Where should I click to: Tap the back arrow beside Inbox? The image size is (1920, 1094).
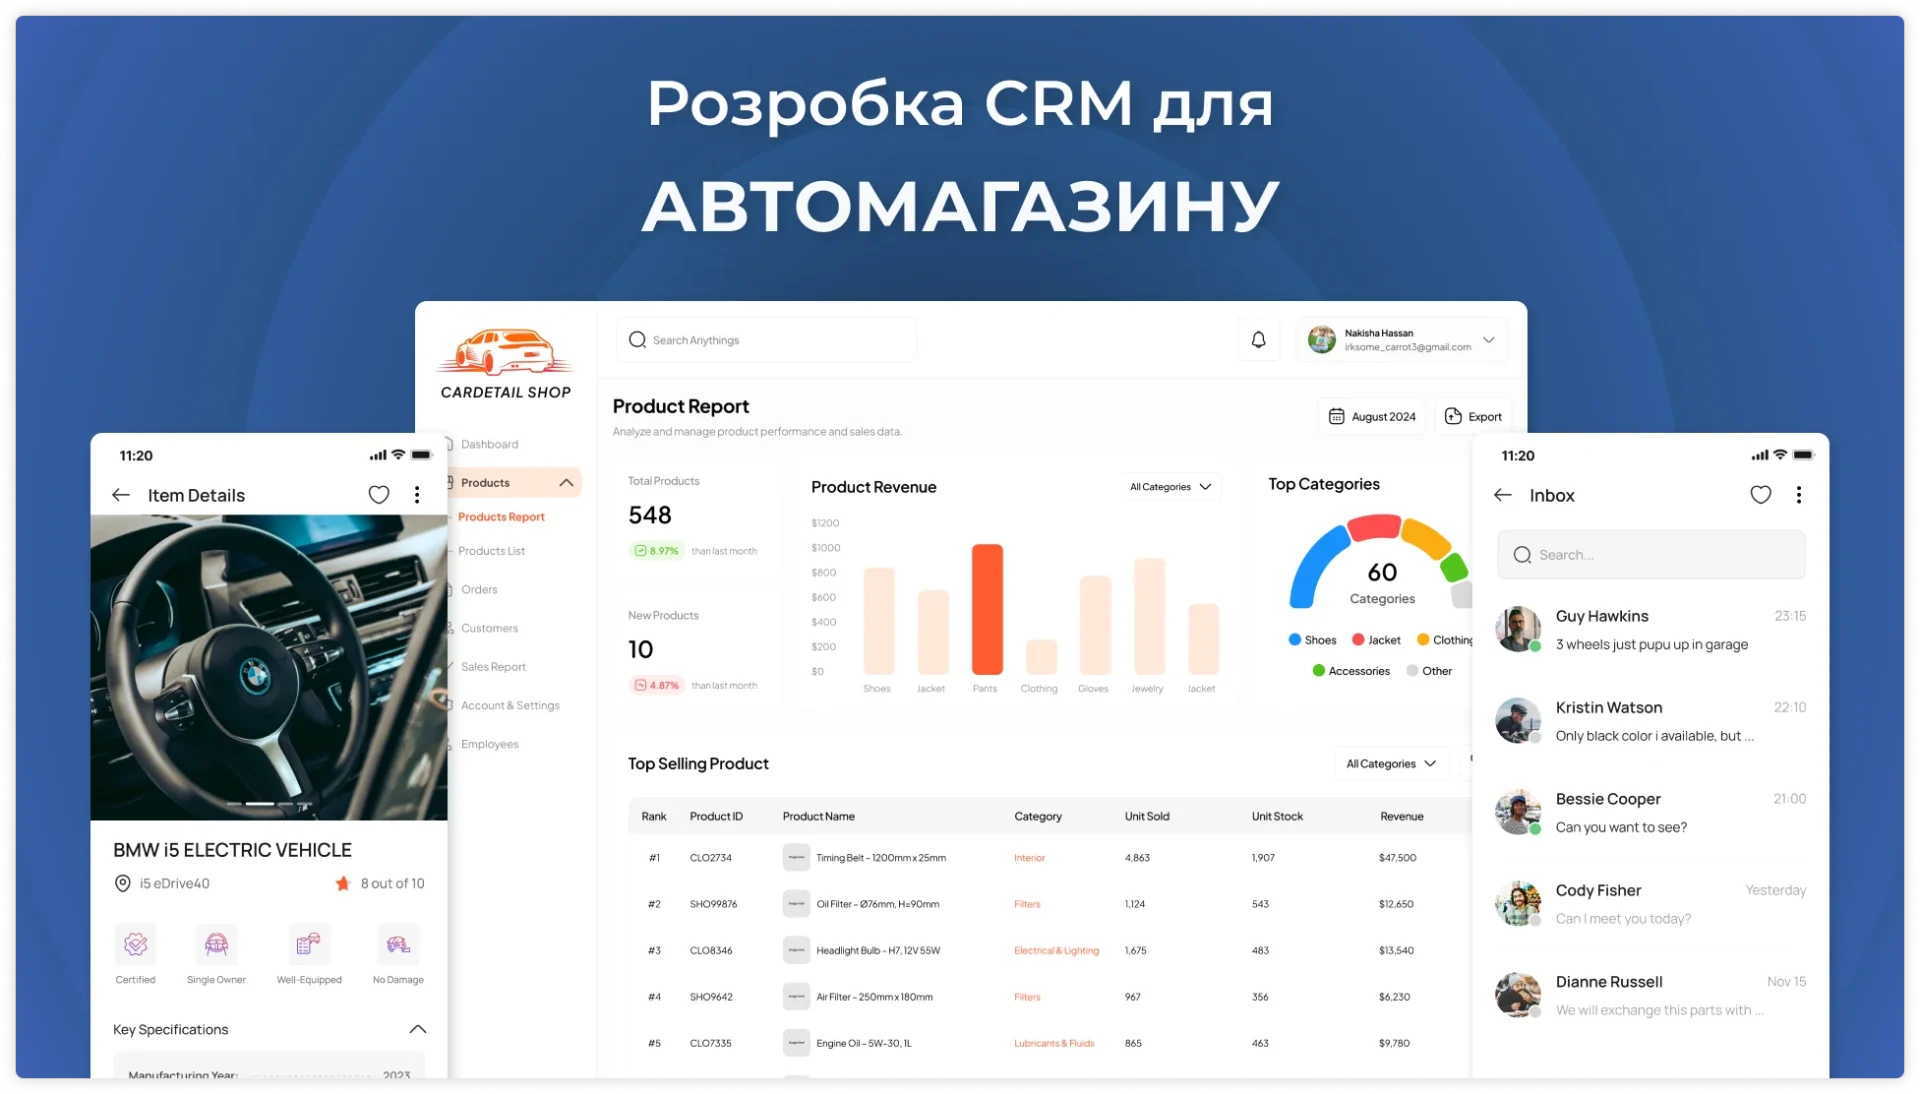(x=1502, y=495)
